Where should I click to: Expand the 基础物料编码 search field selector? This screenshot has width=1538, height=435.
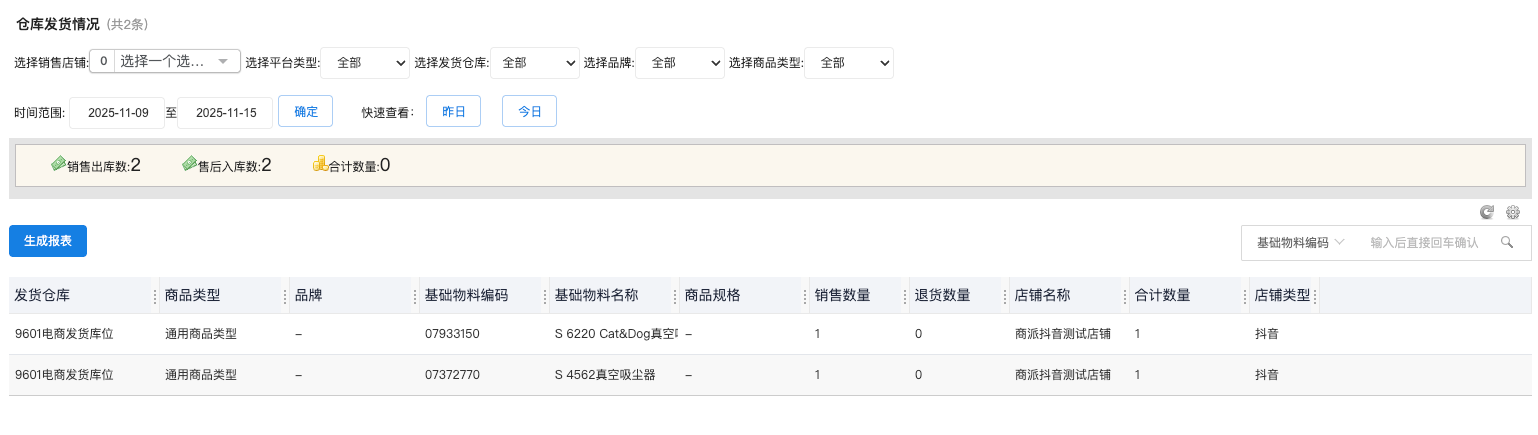coord(1300,243)
